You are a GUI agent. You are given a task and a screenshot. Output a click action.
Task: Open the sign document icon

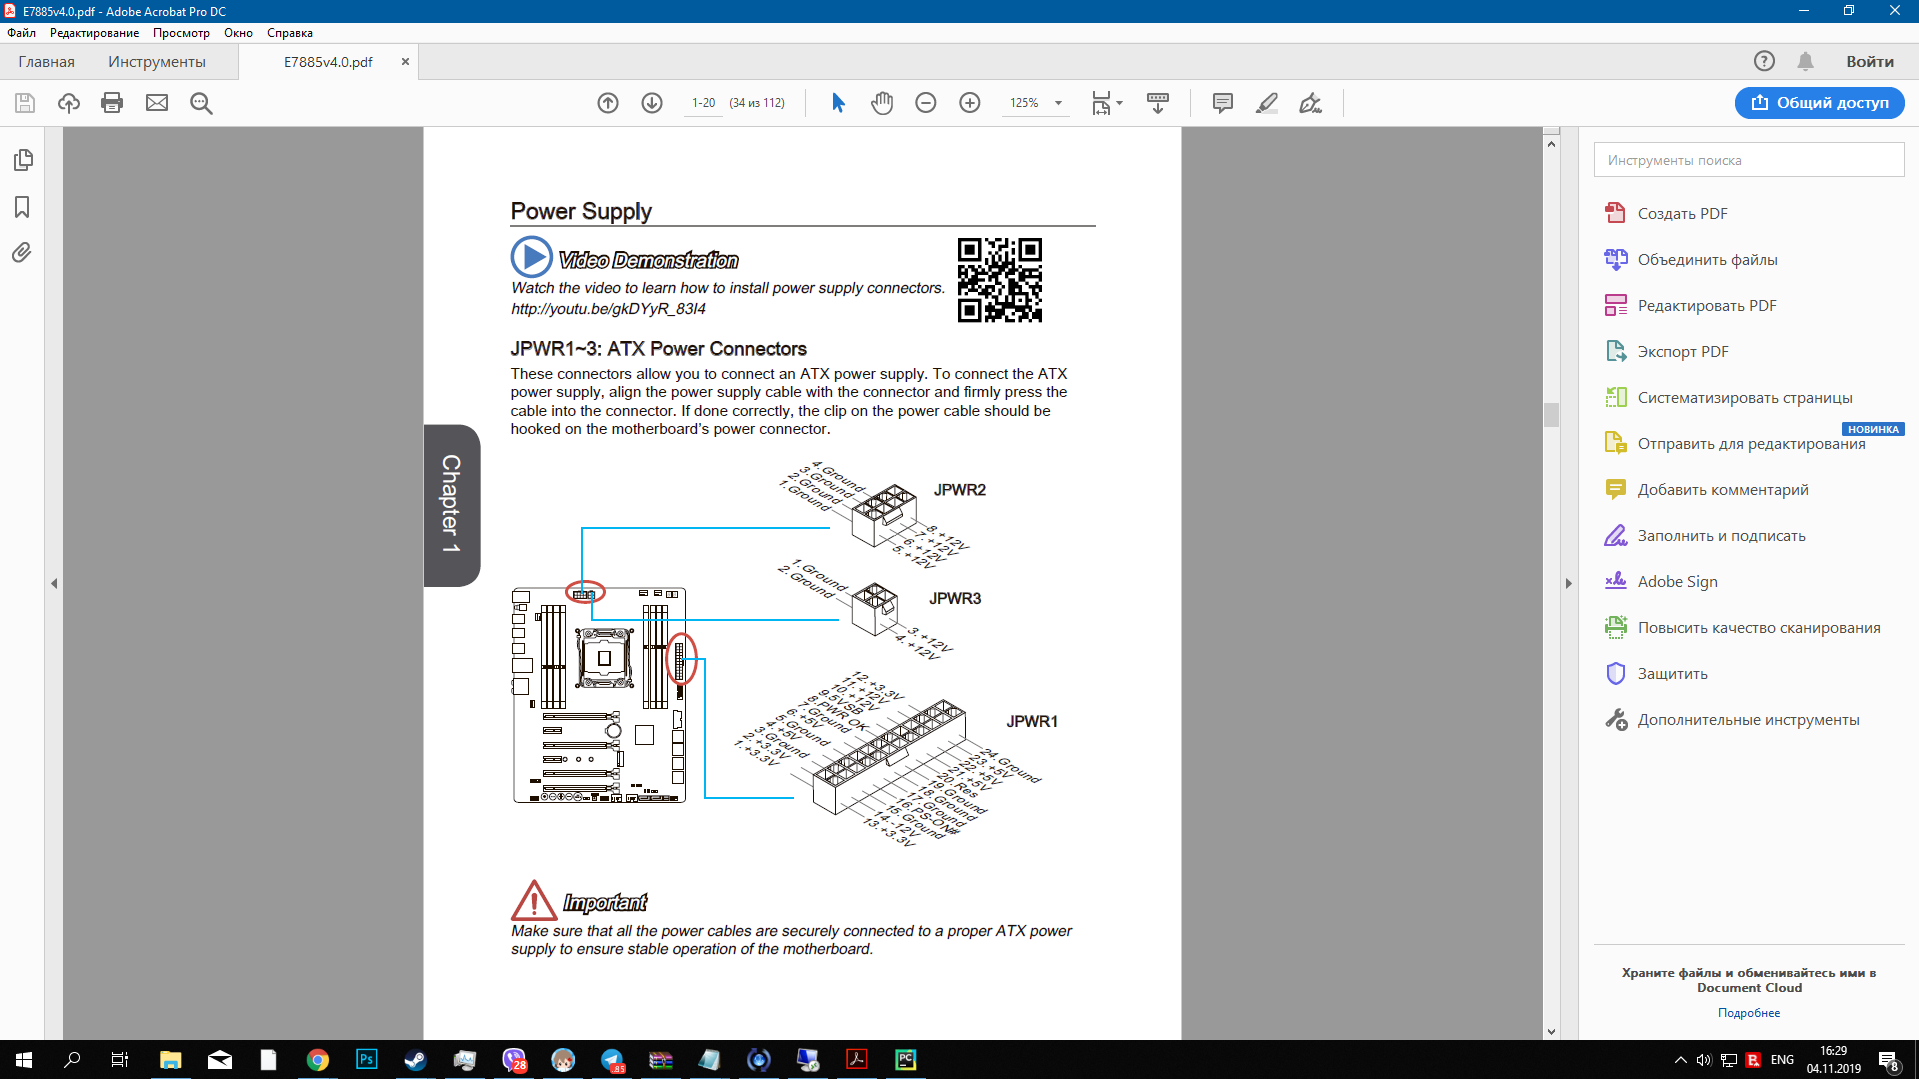point(1310,103)
